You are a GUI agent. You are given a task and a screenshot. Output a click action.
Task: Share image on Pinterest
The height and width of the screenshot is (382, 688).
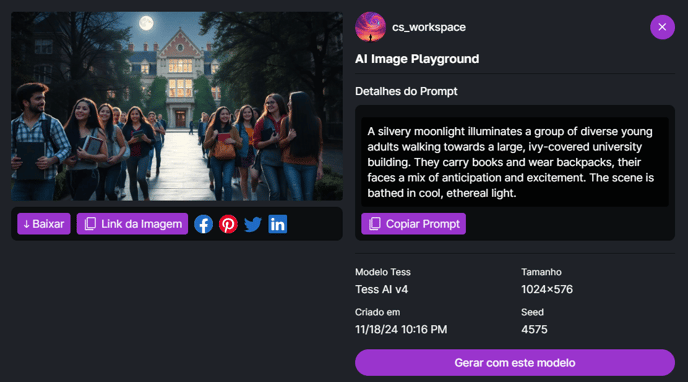click(228, 224)
